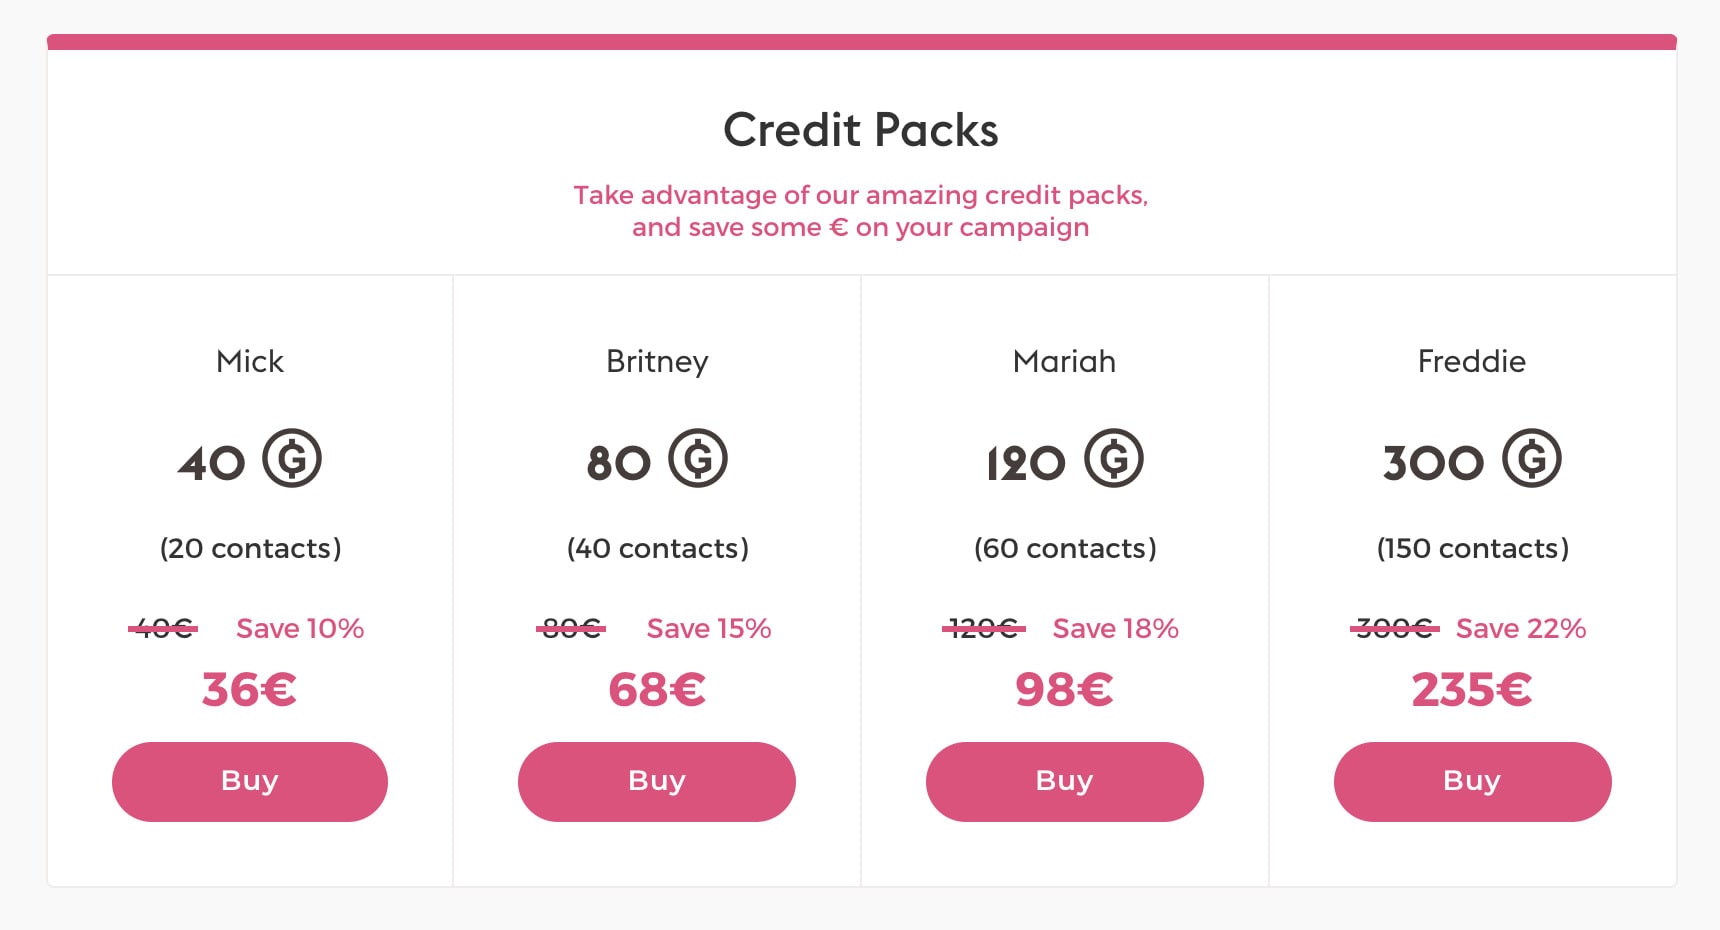Select the Mariah pack title
The width and height of the screenshot is (1720, 930).
click(x=1064, y=361)
